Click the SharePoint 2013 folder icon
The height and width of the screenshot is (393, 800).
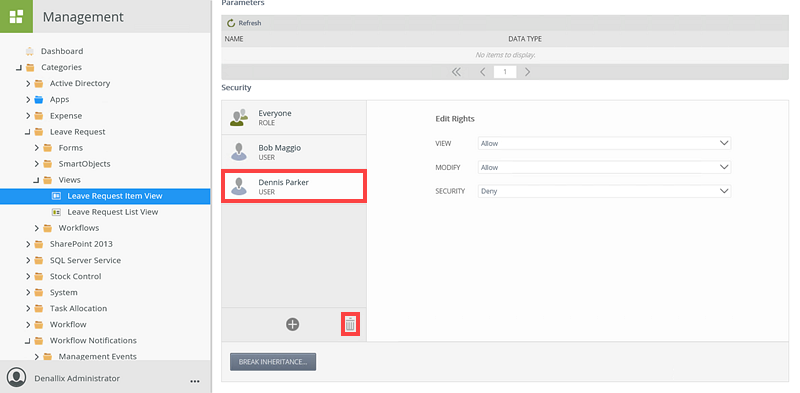(x=39, y=244)
